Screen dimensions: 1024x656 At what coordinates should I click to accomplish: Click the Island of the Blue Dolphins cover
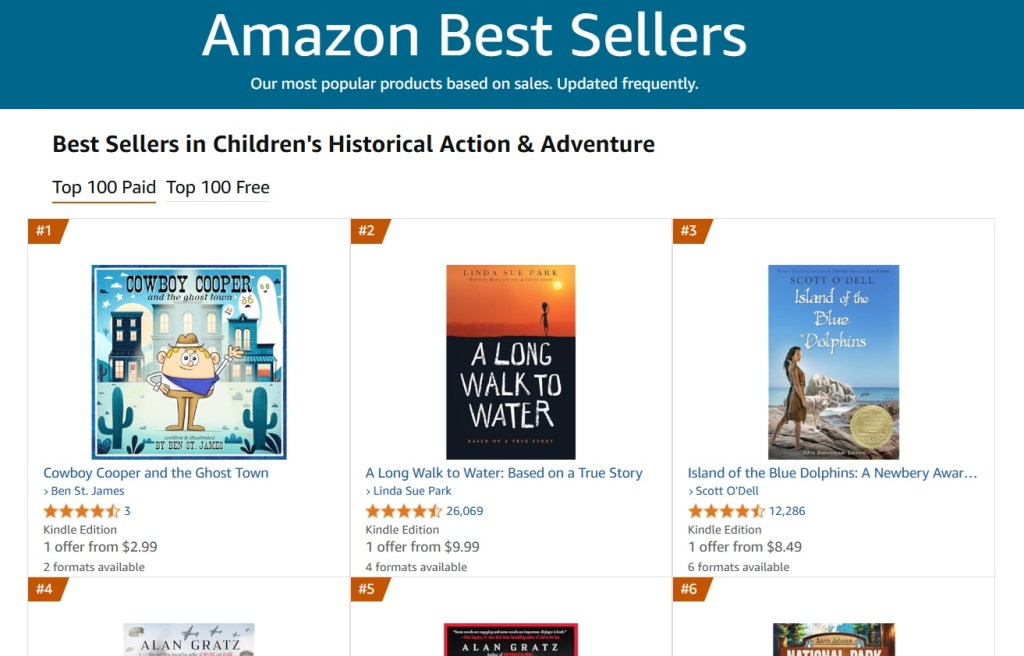pyautogui.click(x=833, y=362)
